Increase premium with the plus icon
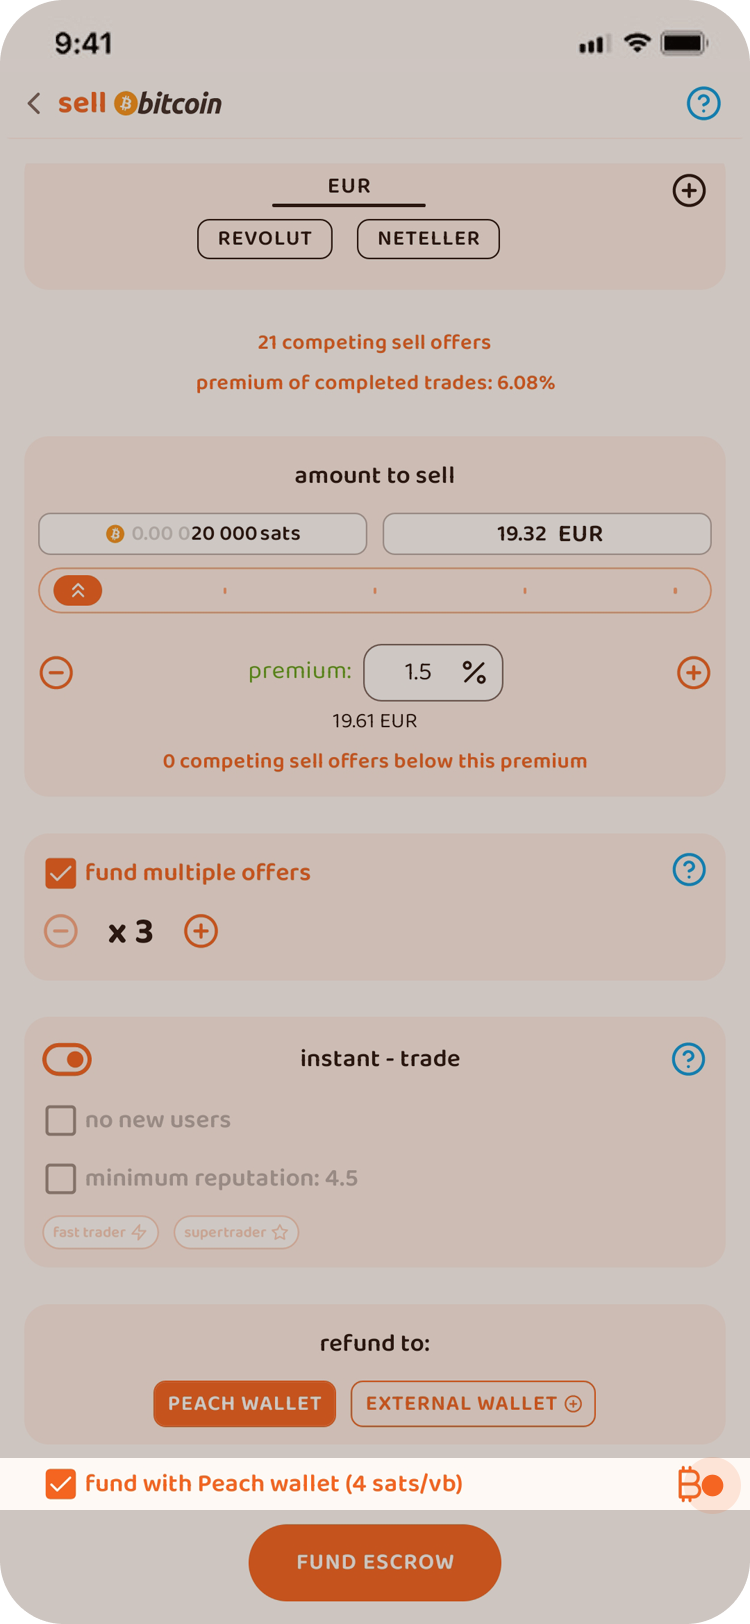This screenshot has height=1624, width=750. coord(693,672)
